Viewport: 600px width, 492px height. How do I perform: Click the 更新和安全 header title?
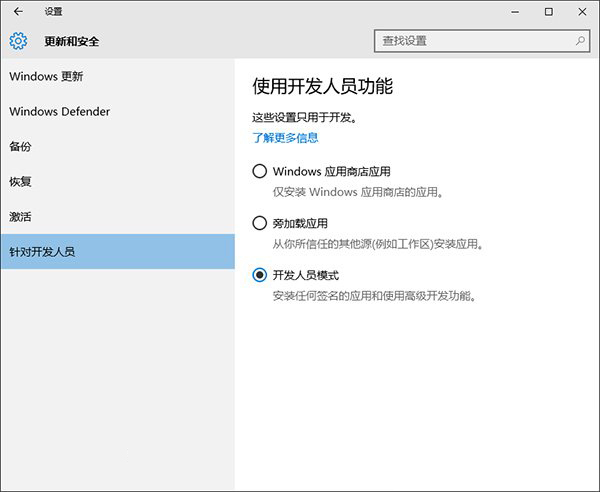point(72,41)
